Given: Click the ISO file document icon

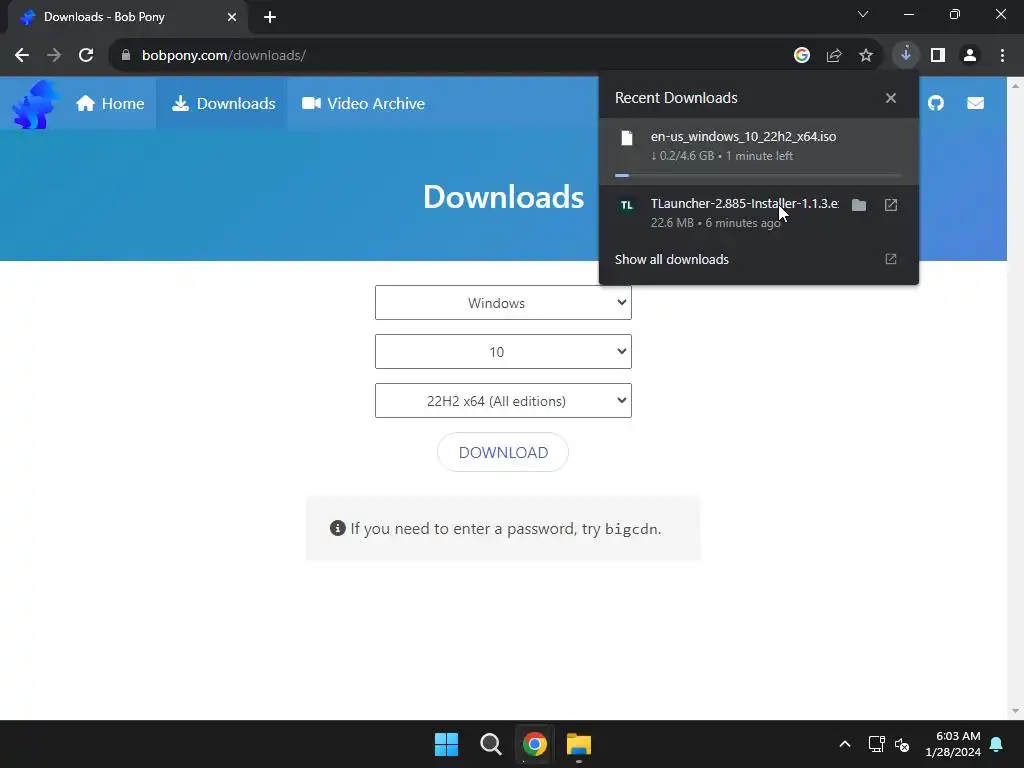Looking at the screenshot, I should tap(627, 138).
